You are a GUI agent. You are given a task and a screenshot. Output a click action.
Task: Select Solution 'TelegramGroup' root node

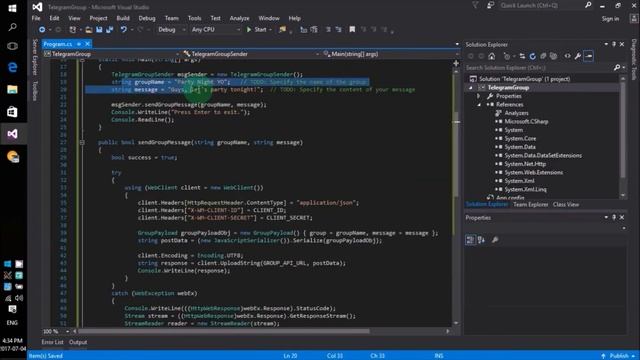point(524,79)
